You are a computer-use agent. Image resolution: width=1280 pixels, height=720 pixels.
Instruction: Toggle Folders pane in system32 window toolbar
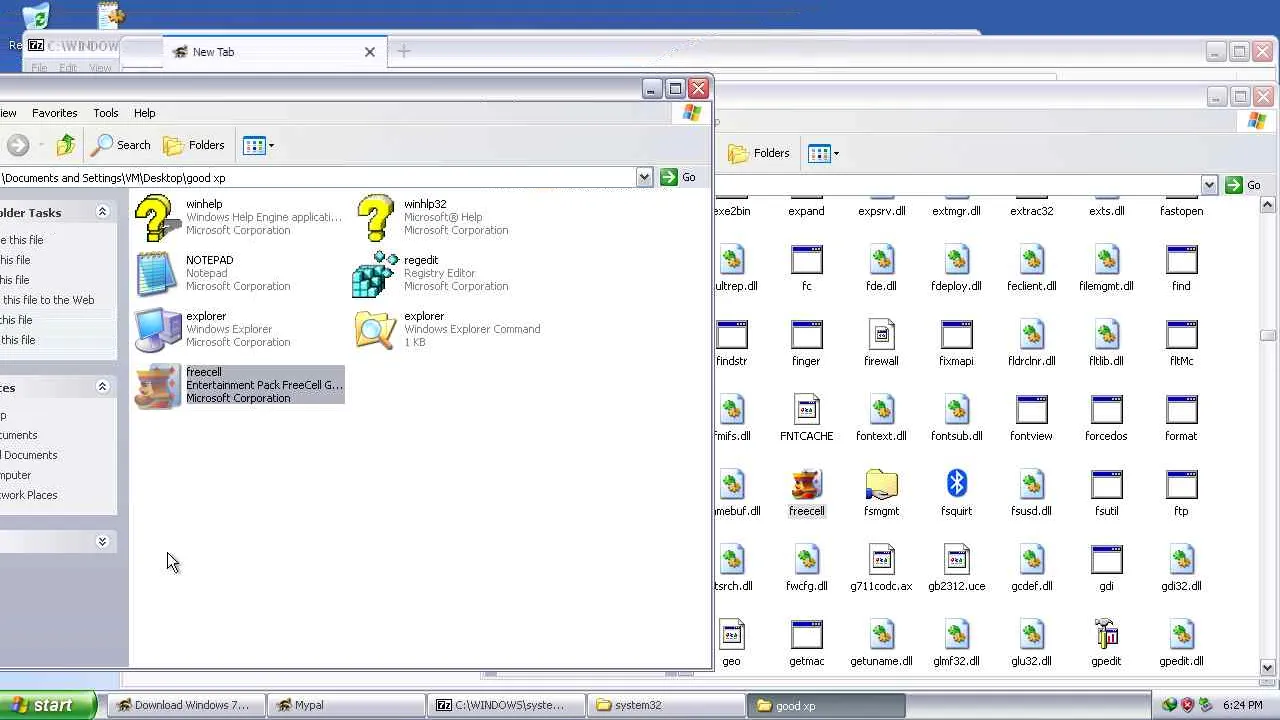pos(759,153)
